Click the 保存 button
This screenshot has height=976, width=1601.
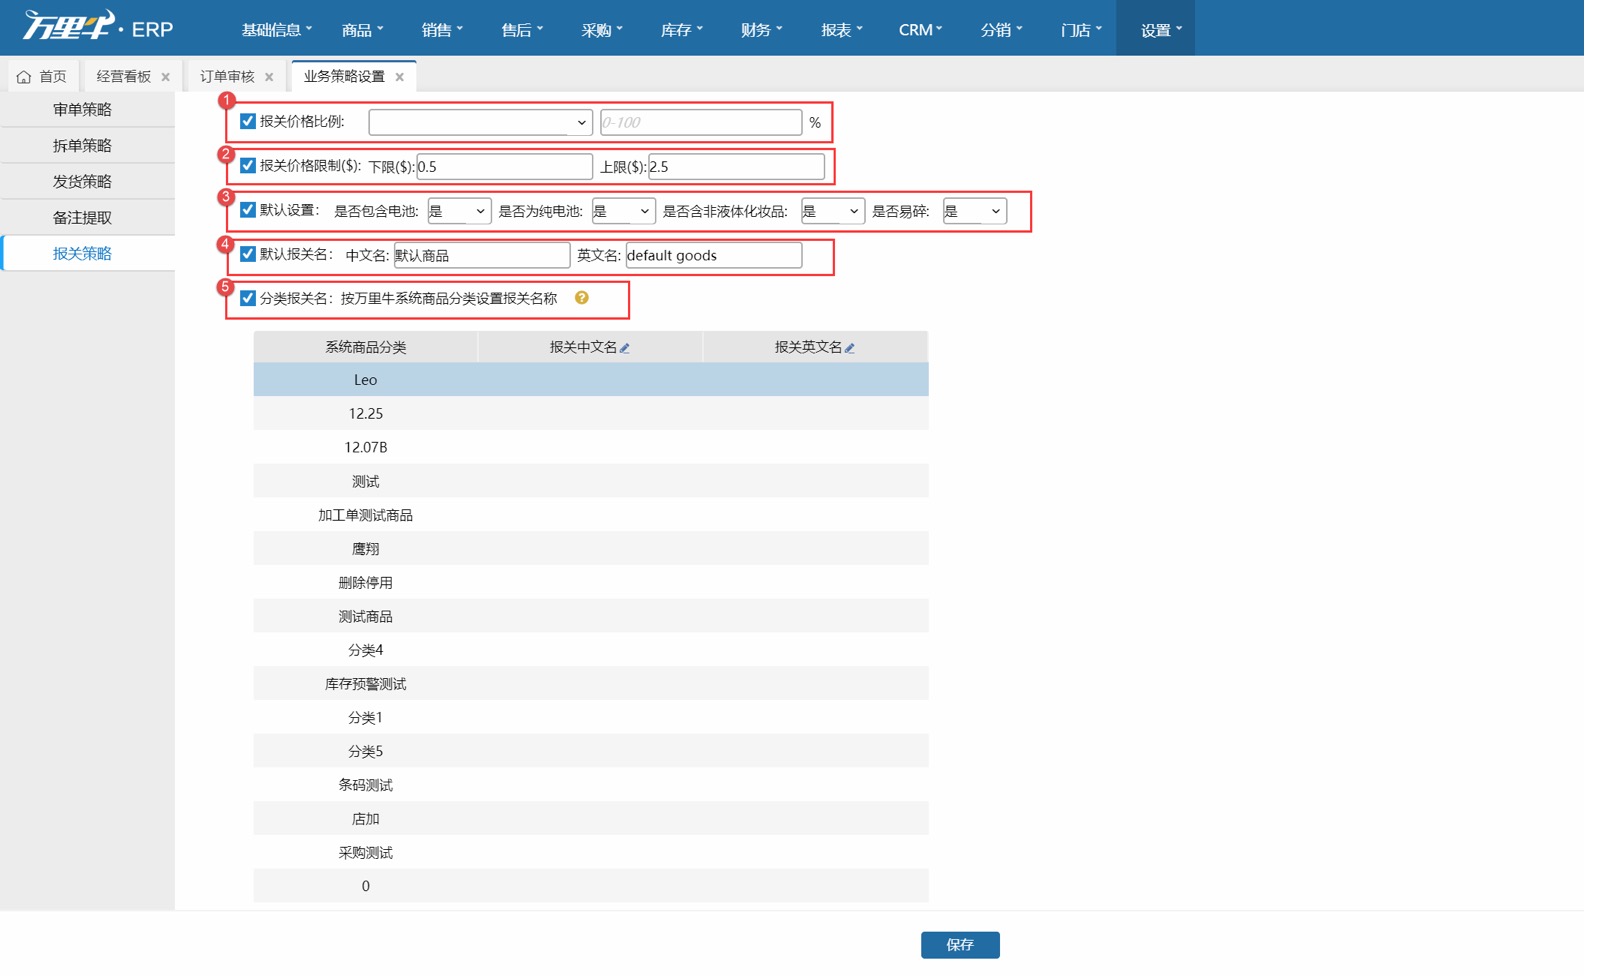pos(959,944)
